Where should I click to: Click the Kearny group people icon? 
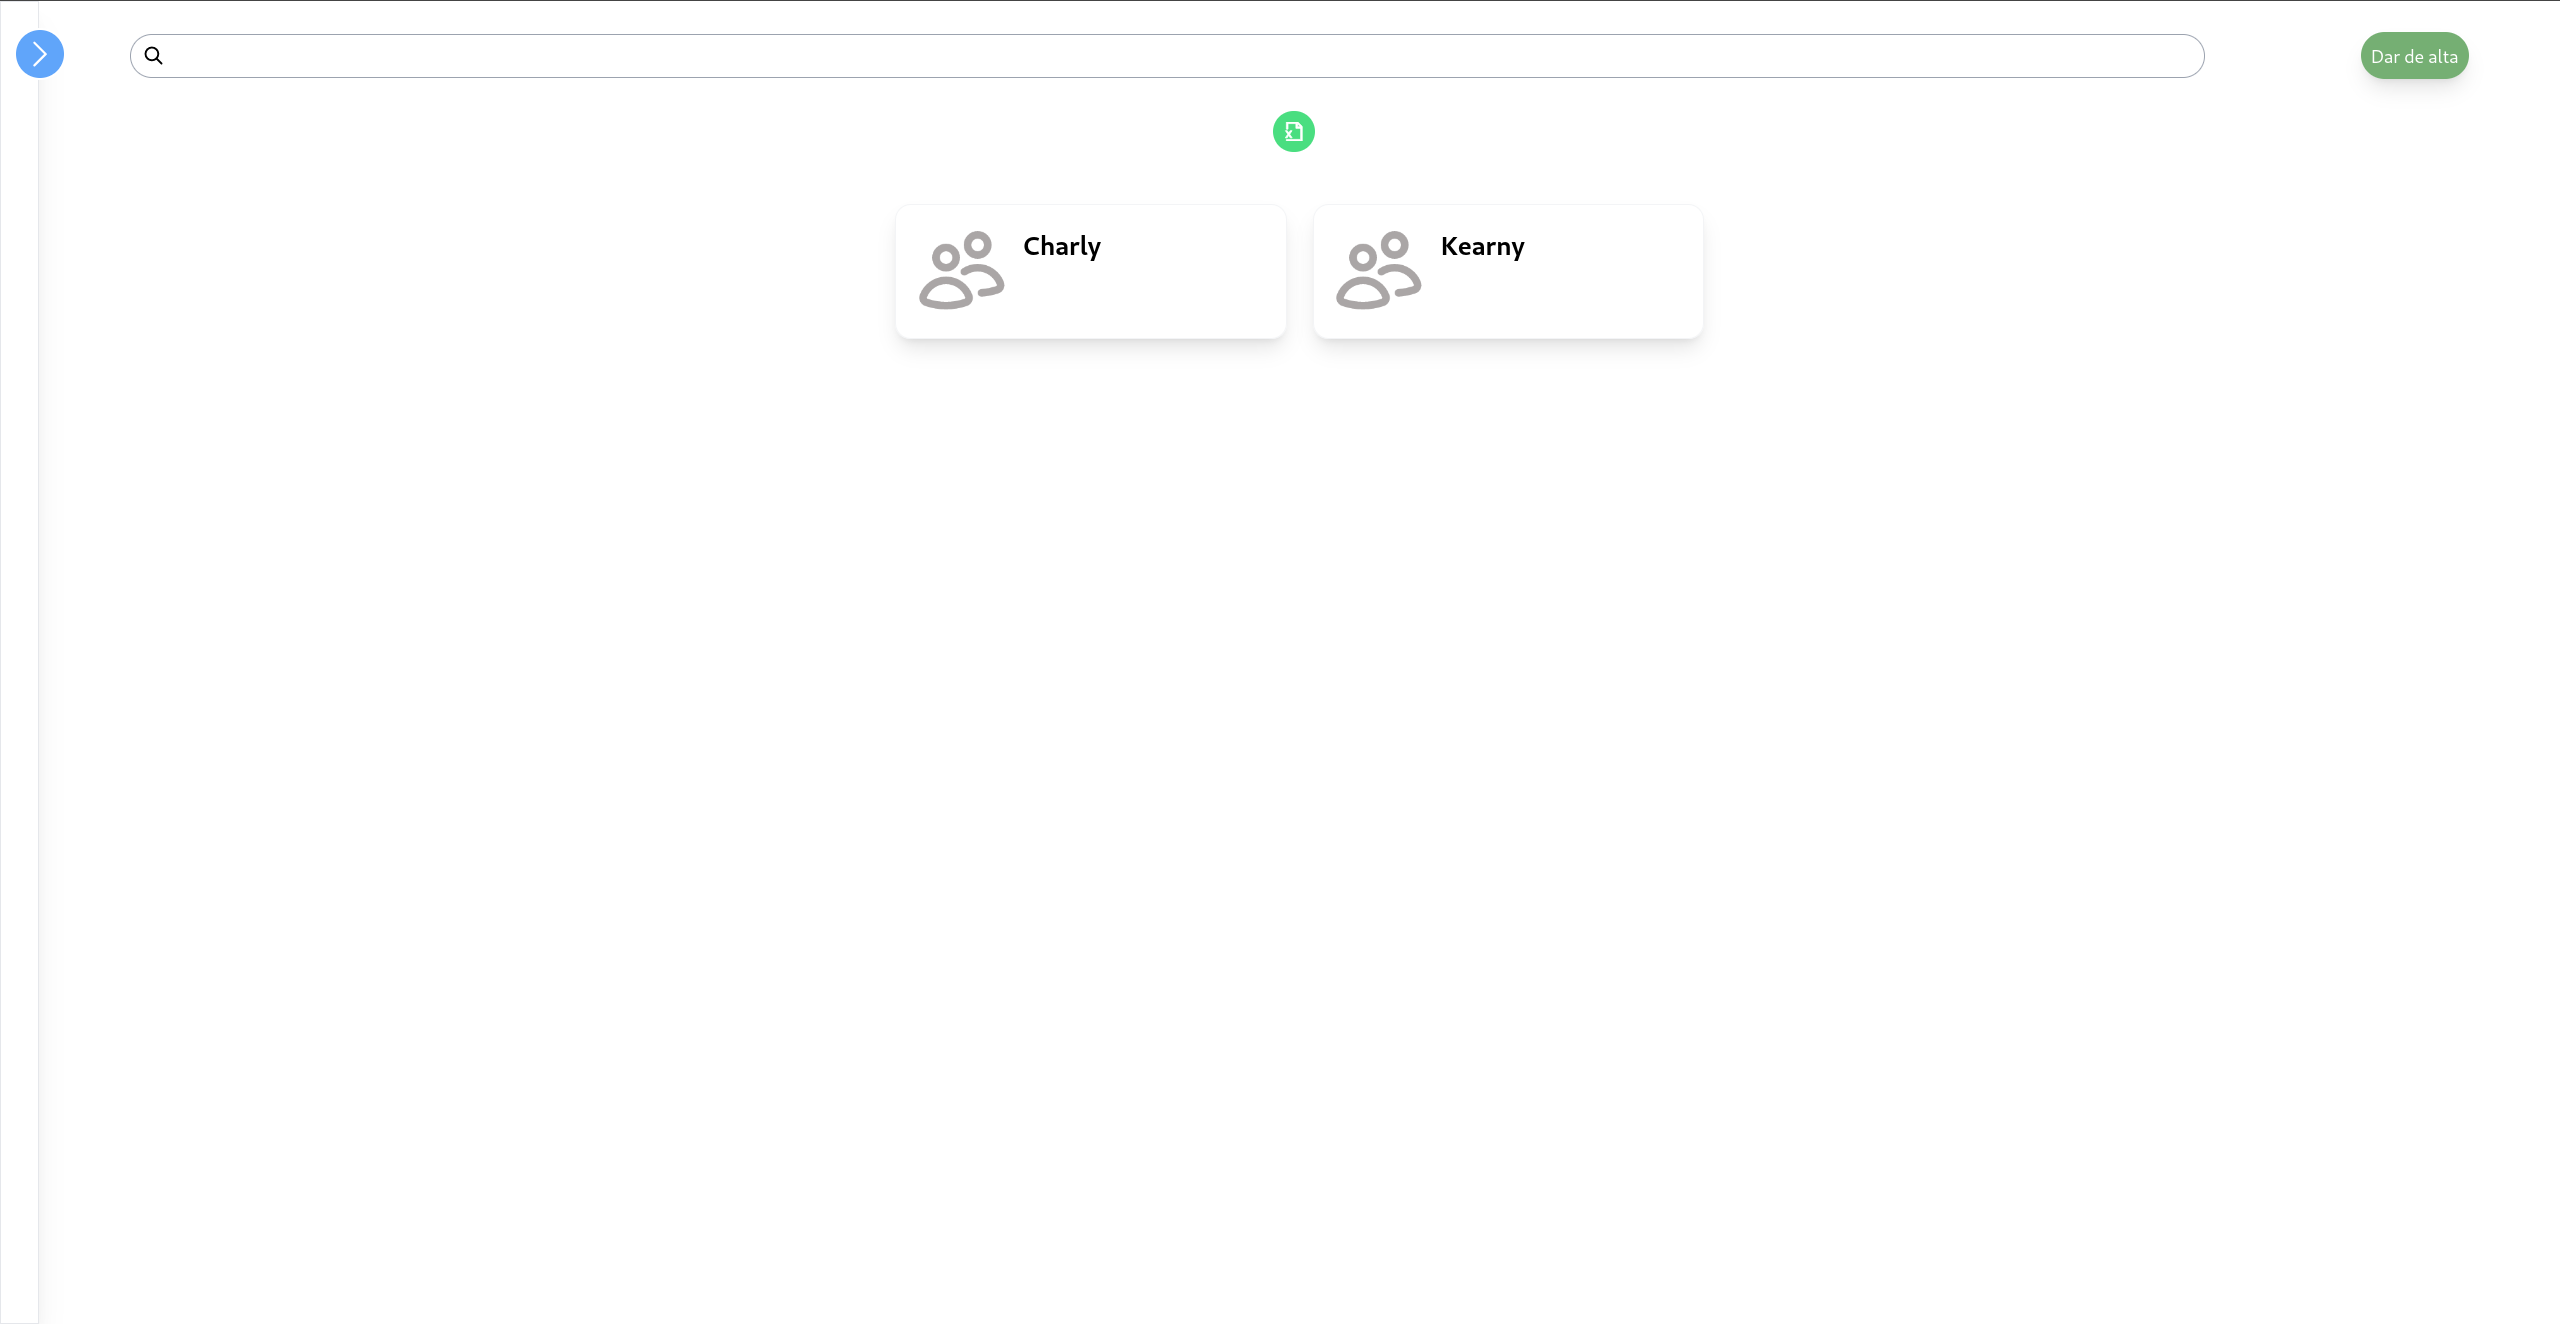tap(1378, 270)
